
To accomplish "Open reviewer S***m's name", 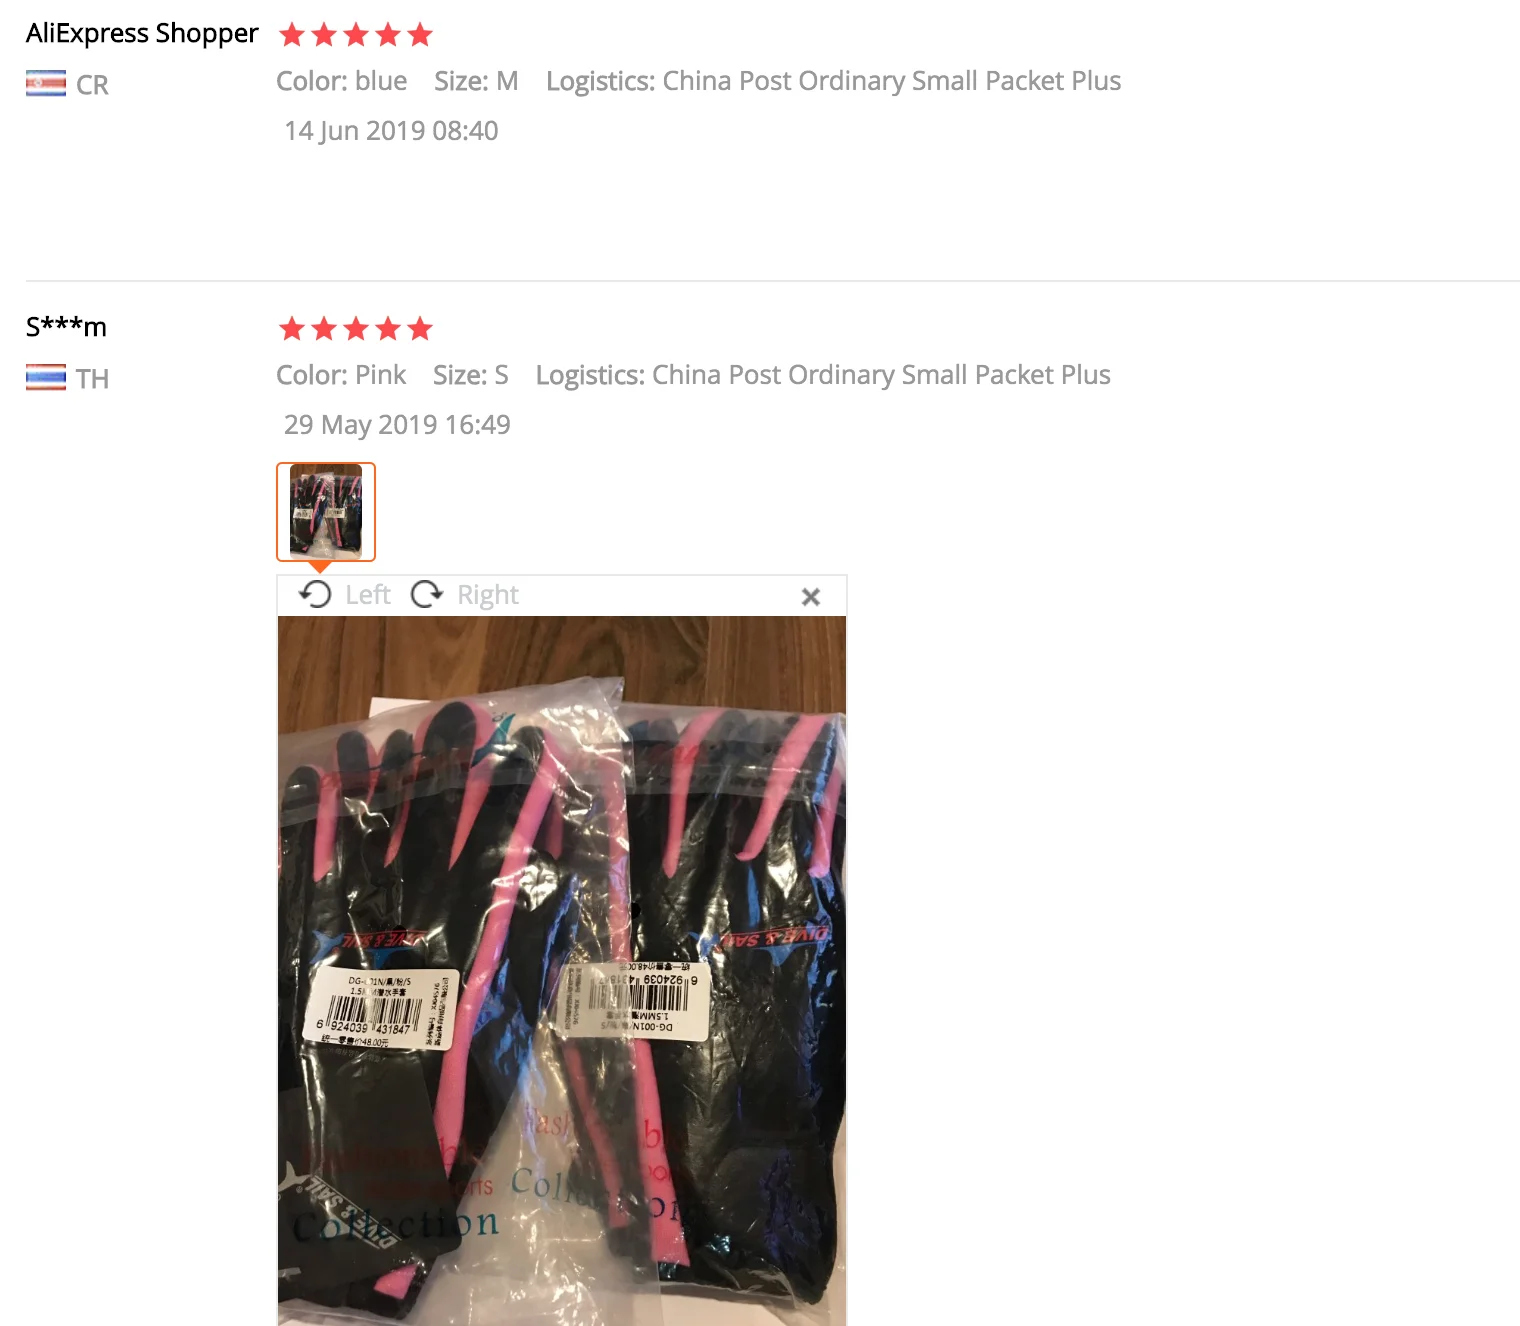I will pyautogui.click(x=66, y=327).
